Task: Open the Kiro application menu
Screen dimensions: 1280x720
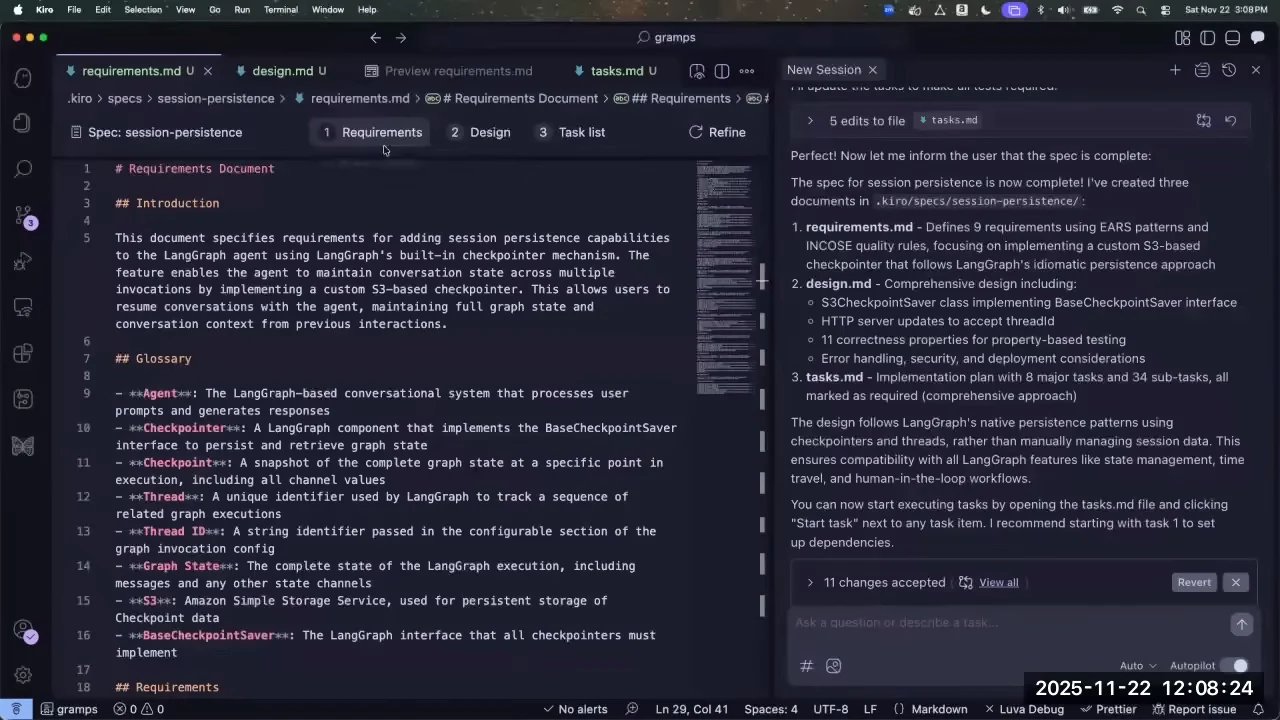Action: 44,10
